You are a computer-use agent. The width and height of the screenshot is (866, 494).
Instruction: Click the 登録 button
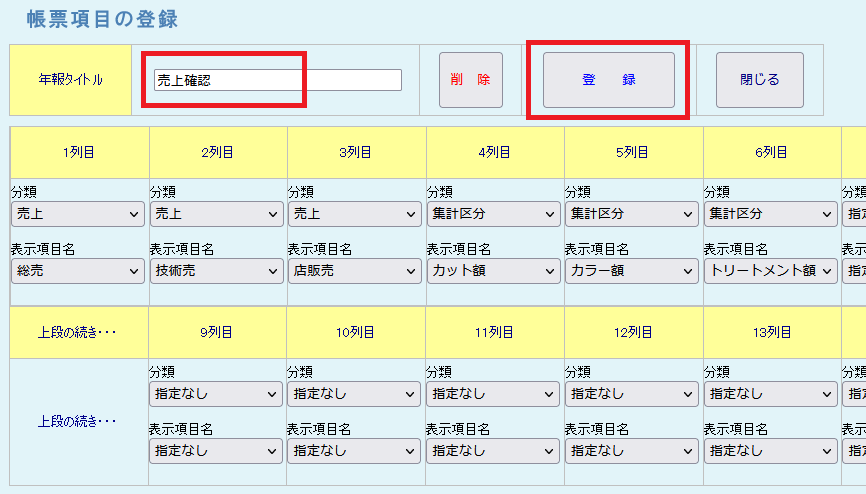coord(608,80)
